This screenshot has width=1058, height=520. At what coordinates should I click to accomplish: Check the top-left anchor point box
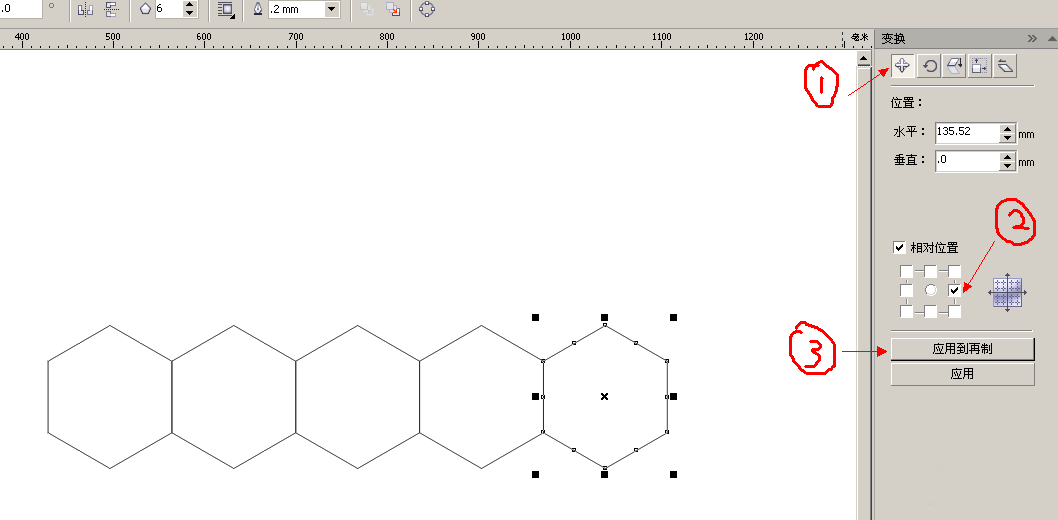[906, 271]
